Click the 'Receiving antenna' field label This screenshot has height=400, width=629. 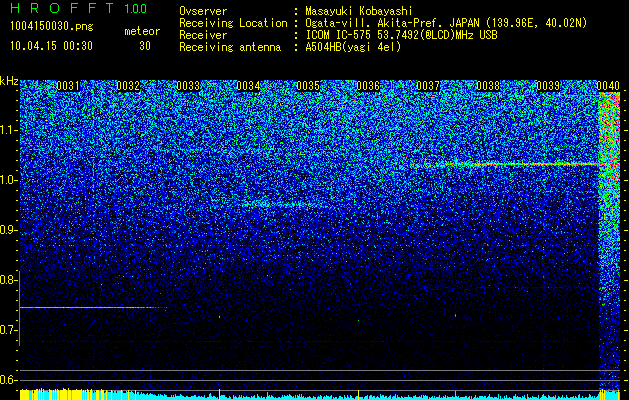tap(230, 47)
